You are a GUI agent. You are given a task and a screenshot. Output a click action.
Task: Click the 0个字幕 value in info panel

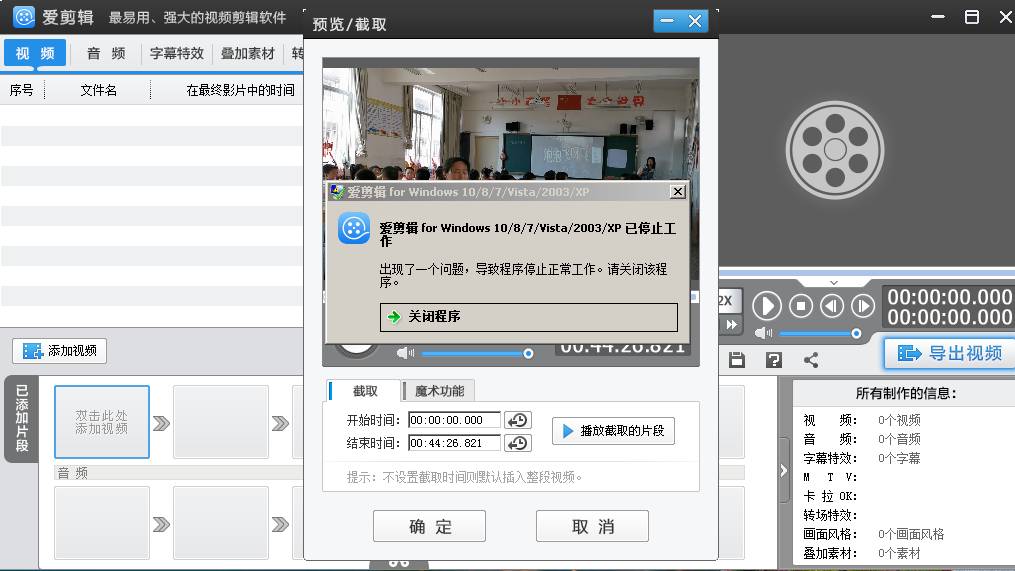coord(899,458)
